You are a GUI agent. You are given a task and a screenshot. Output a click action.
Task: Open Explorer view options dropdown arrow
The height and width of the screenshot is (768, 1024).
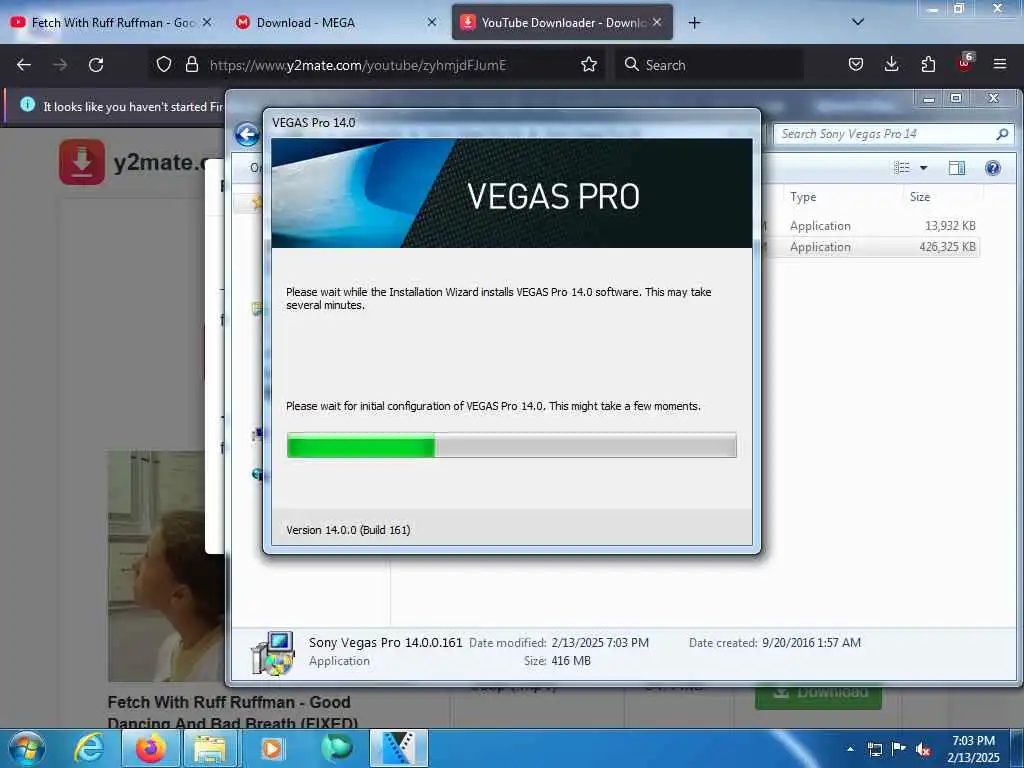(923, 168)
